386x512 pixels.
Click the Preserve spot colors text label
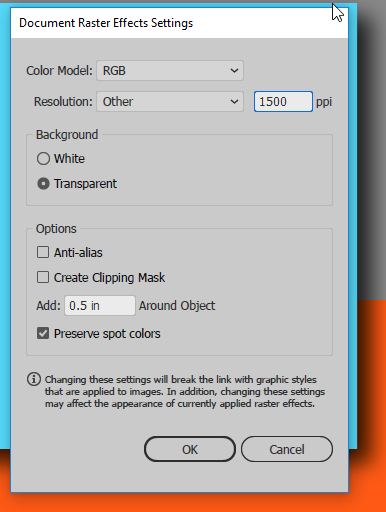coord(107,334)
